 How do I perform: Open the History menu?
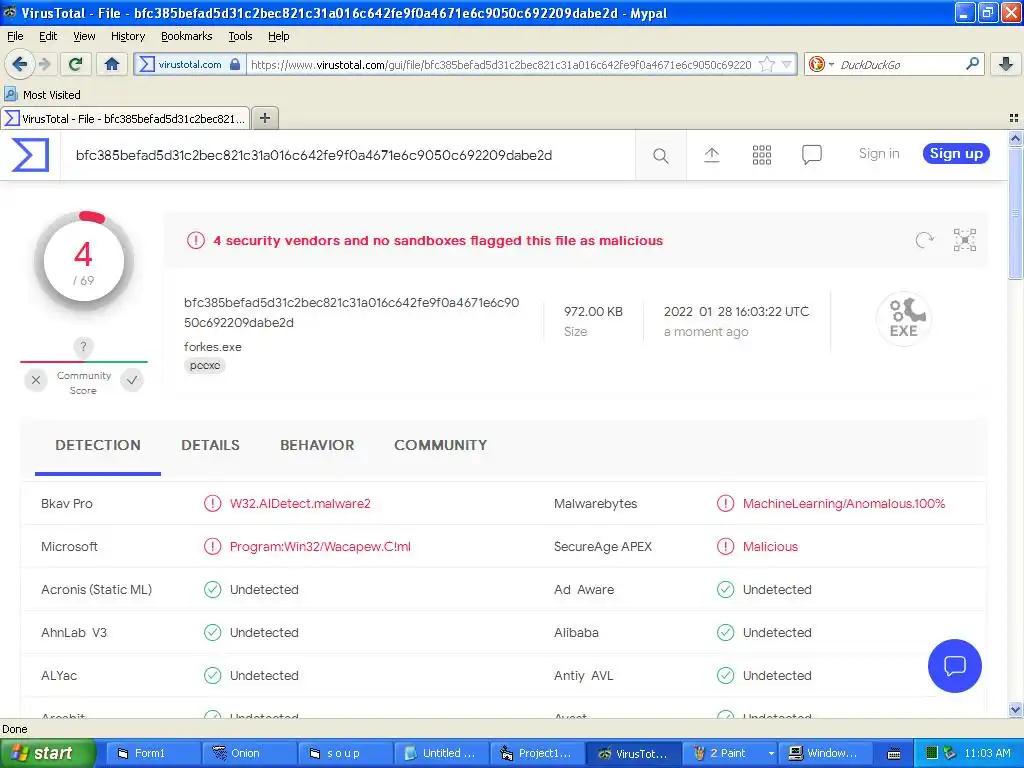click(x=127, y=36)
